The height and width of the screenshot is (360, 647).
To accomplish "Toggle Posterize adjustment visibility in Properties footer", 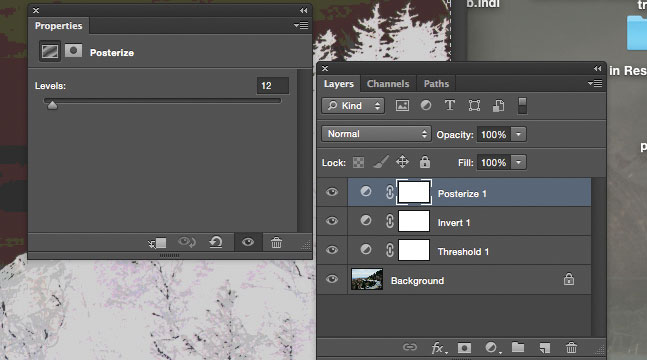I will pyautogui.click(x=248, y=242).
